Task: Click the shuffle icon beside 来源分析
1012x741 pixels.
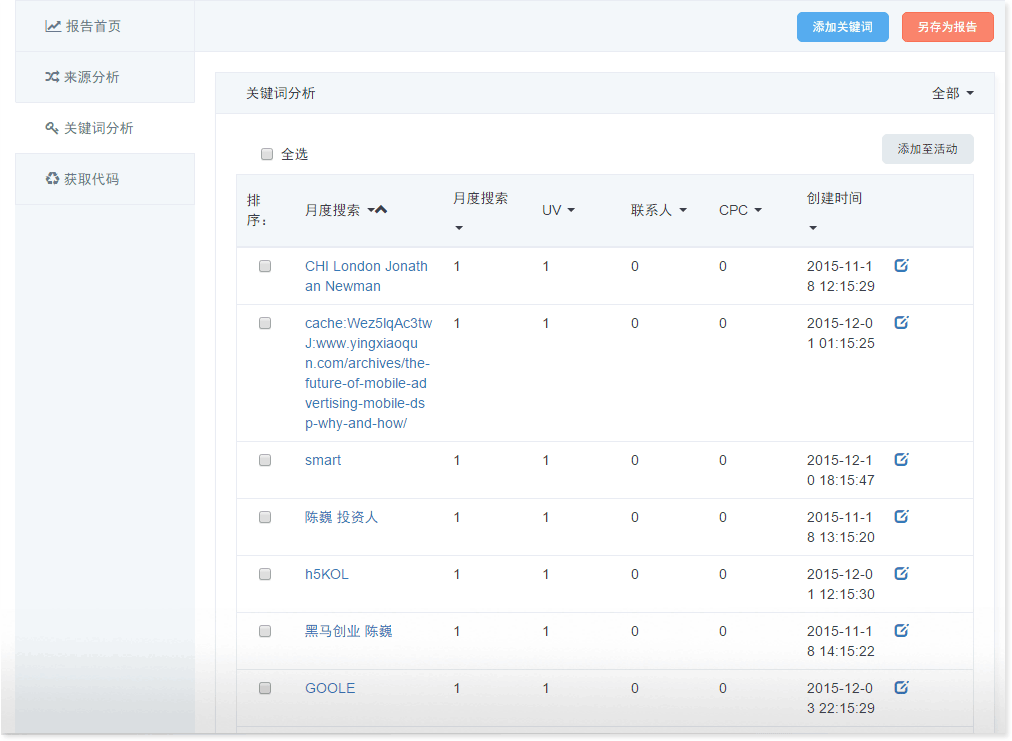Action: [52, 77]
